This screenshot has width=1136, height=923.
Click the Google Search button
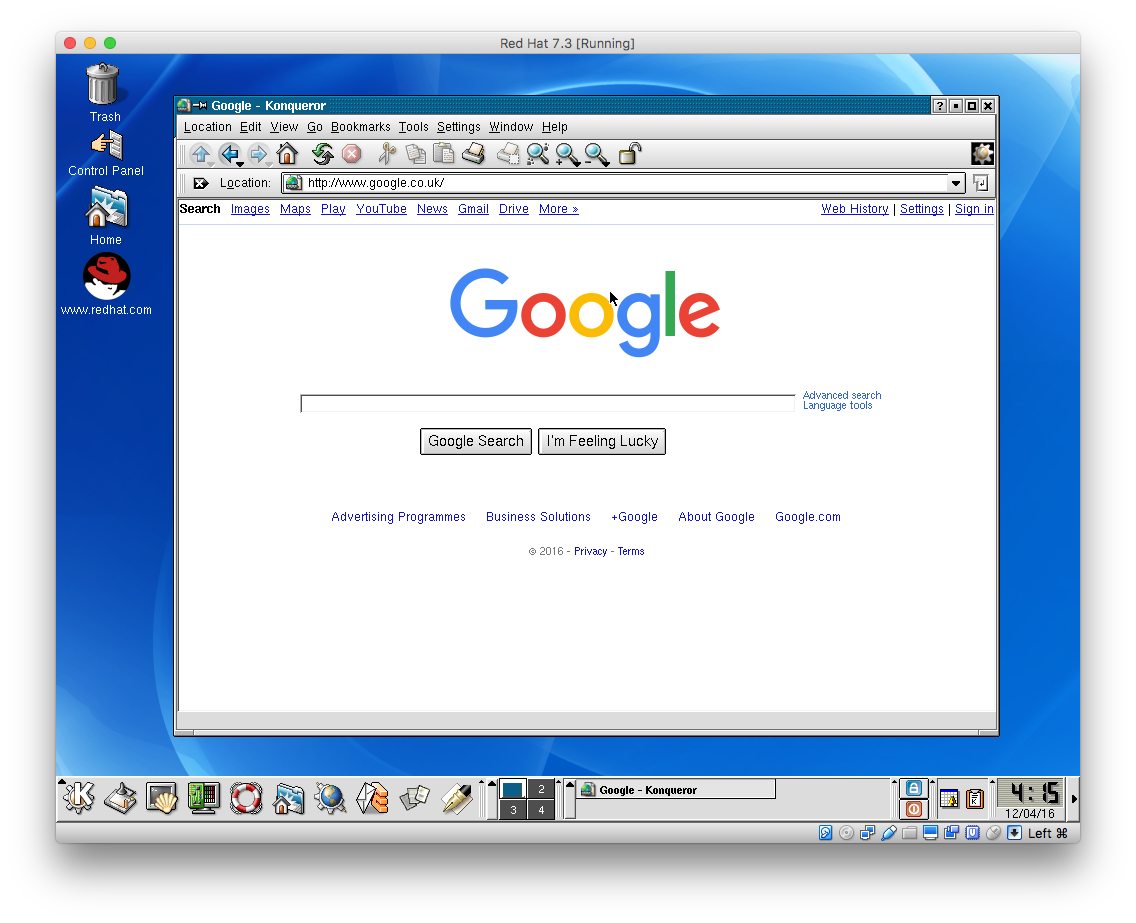pos(475,441)
